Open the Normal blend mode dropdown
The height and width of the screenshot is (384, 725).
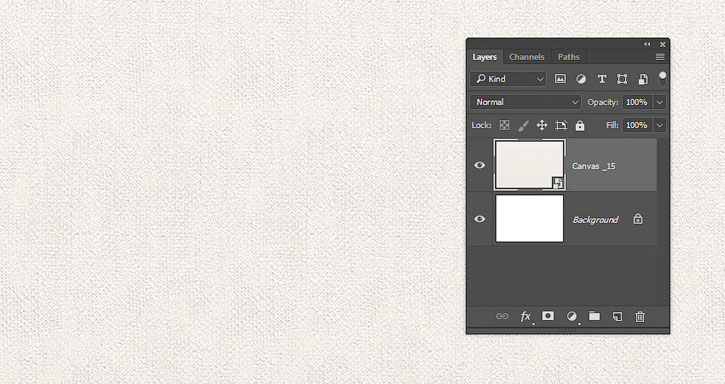[x=526, y=102]
